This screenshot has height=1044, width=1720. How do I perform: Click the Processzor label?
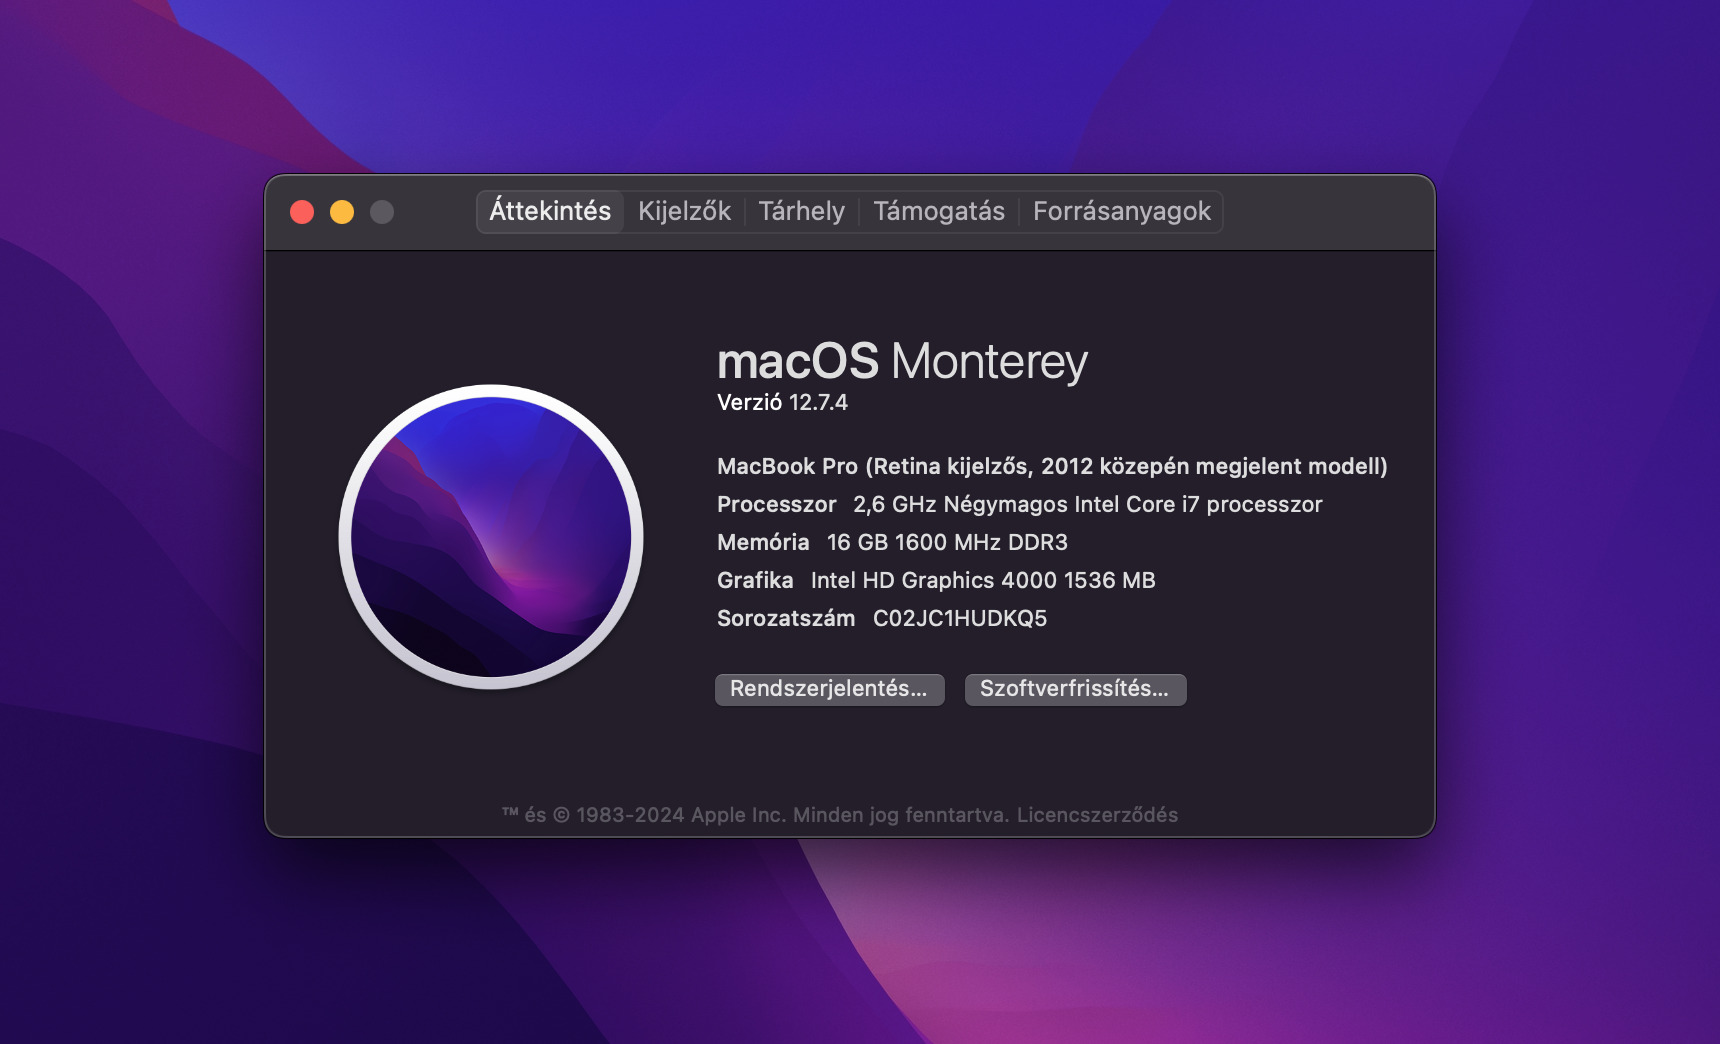tap(776, 504)
